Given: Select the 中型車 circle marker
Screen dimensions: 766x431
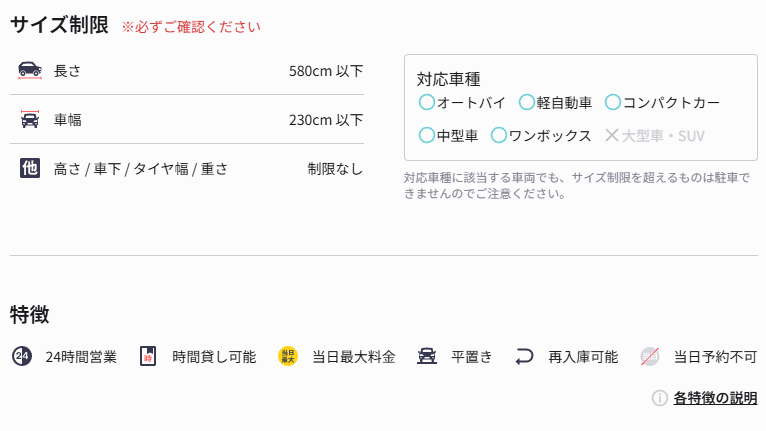Looking at the screenshot, I should [427, 135].
